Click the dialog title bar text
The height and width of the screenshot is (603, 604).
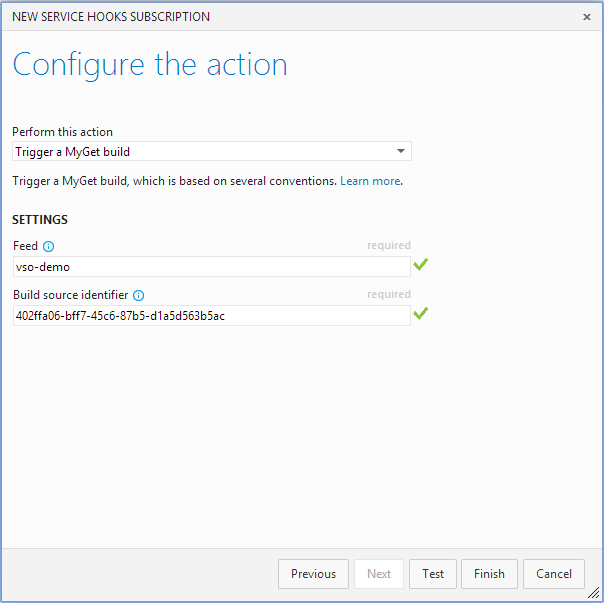[111, 17]
